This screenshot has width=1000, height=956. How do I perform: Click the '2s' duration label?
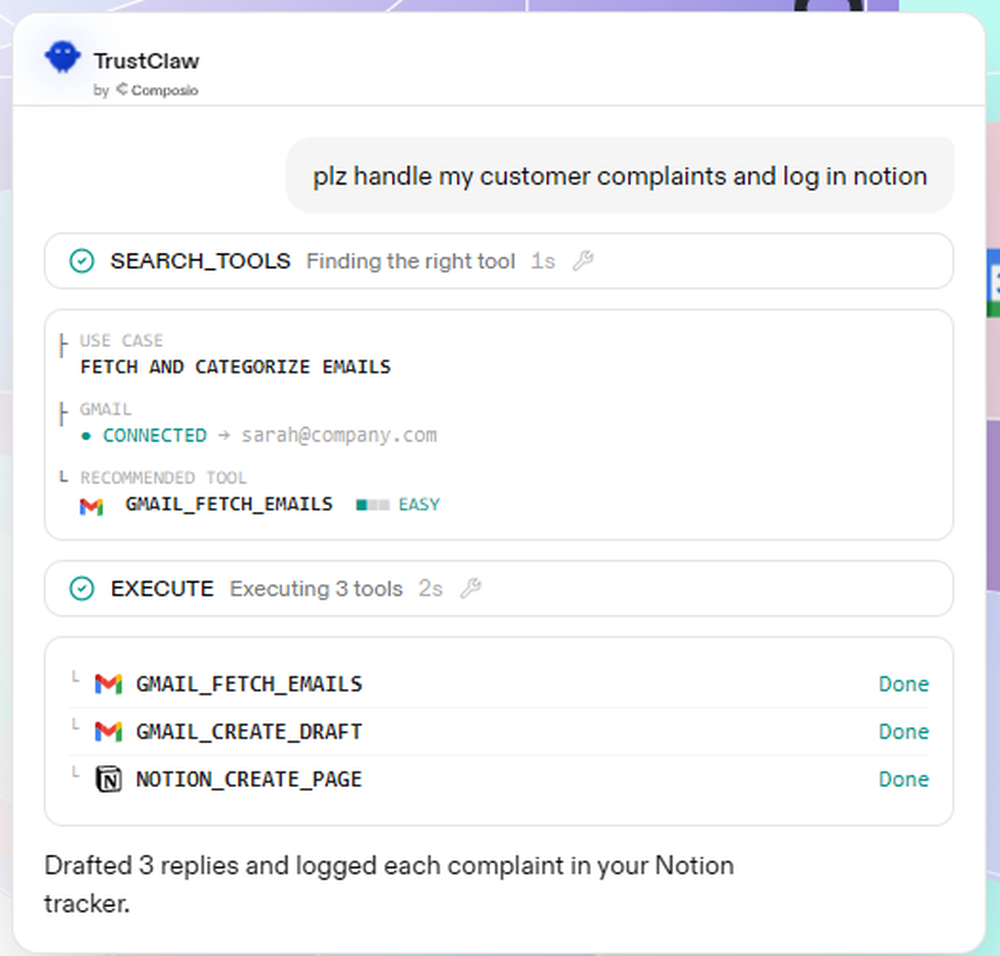430,589
